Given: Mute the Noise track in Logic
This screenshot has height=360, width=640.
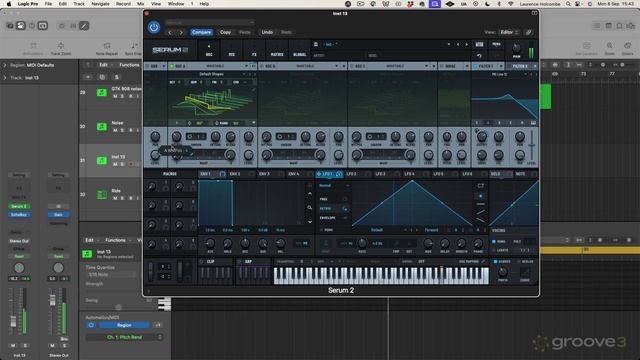Looking at the screenshot, I should click(115, 130).
